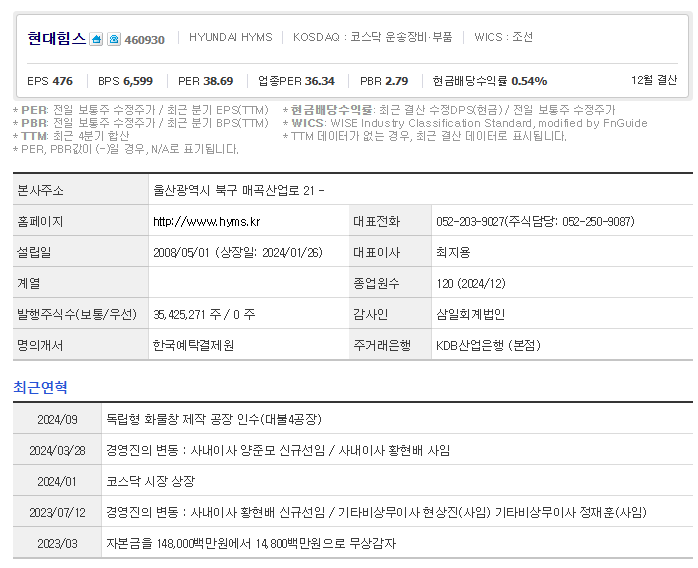The image size is (698, 568).
Task: Open the http://www.hyms.kr homepage link
Action: click(x=207, y=221)
